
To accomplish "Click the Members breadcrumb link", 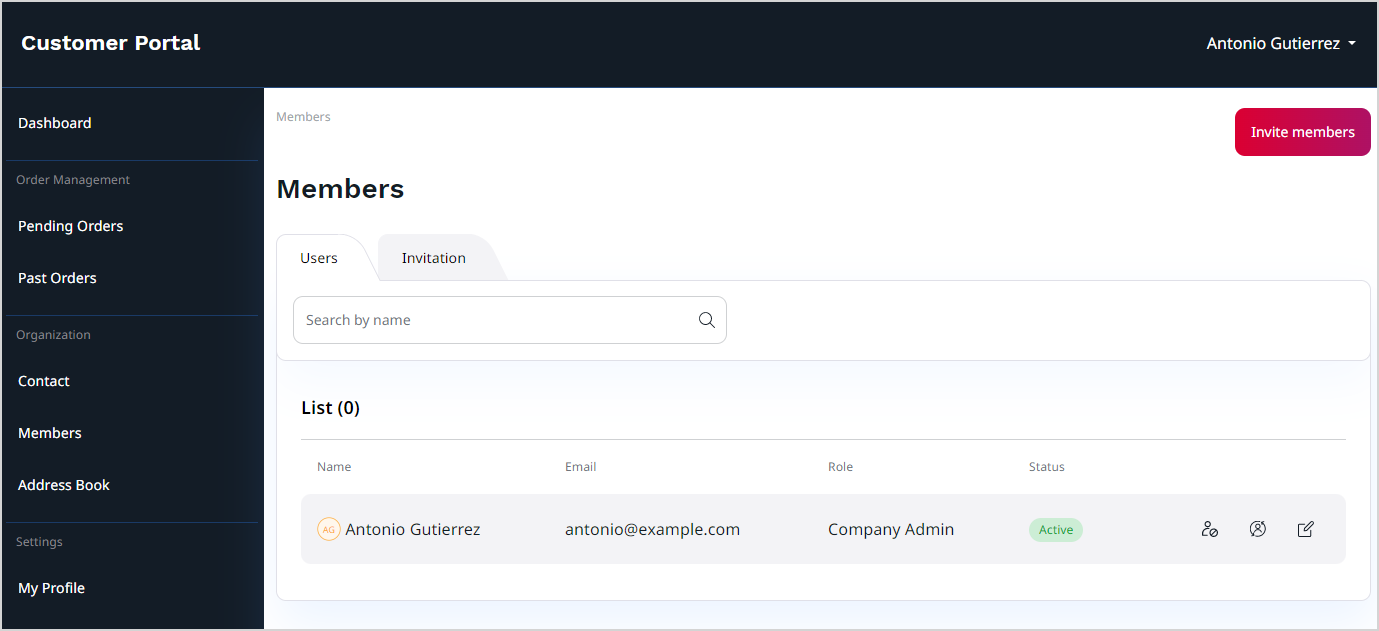I will (303, 117).
